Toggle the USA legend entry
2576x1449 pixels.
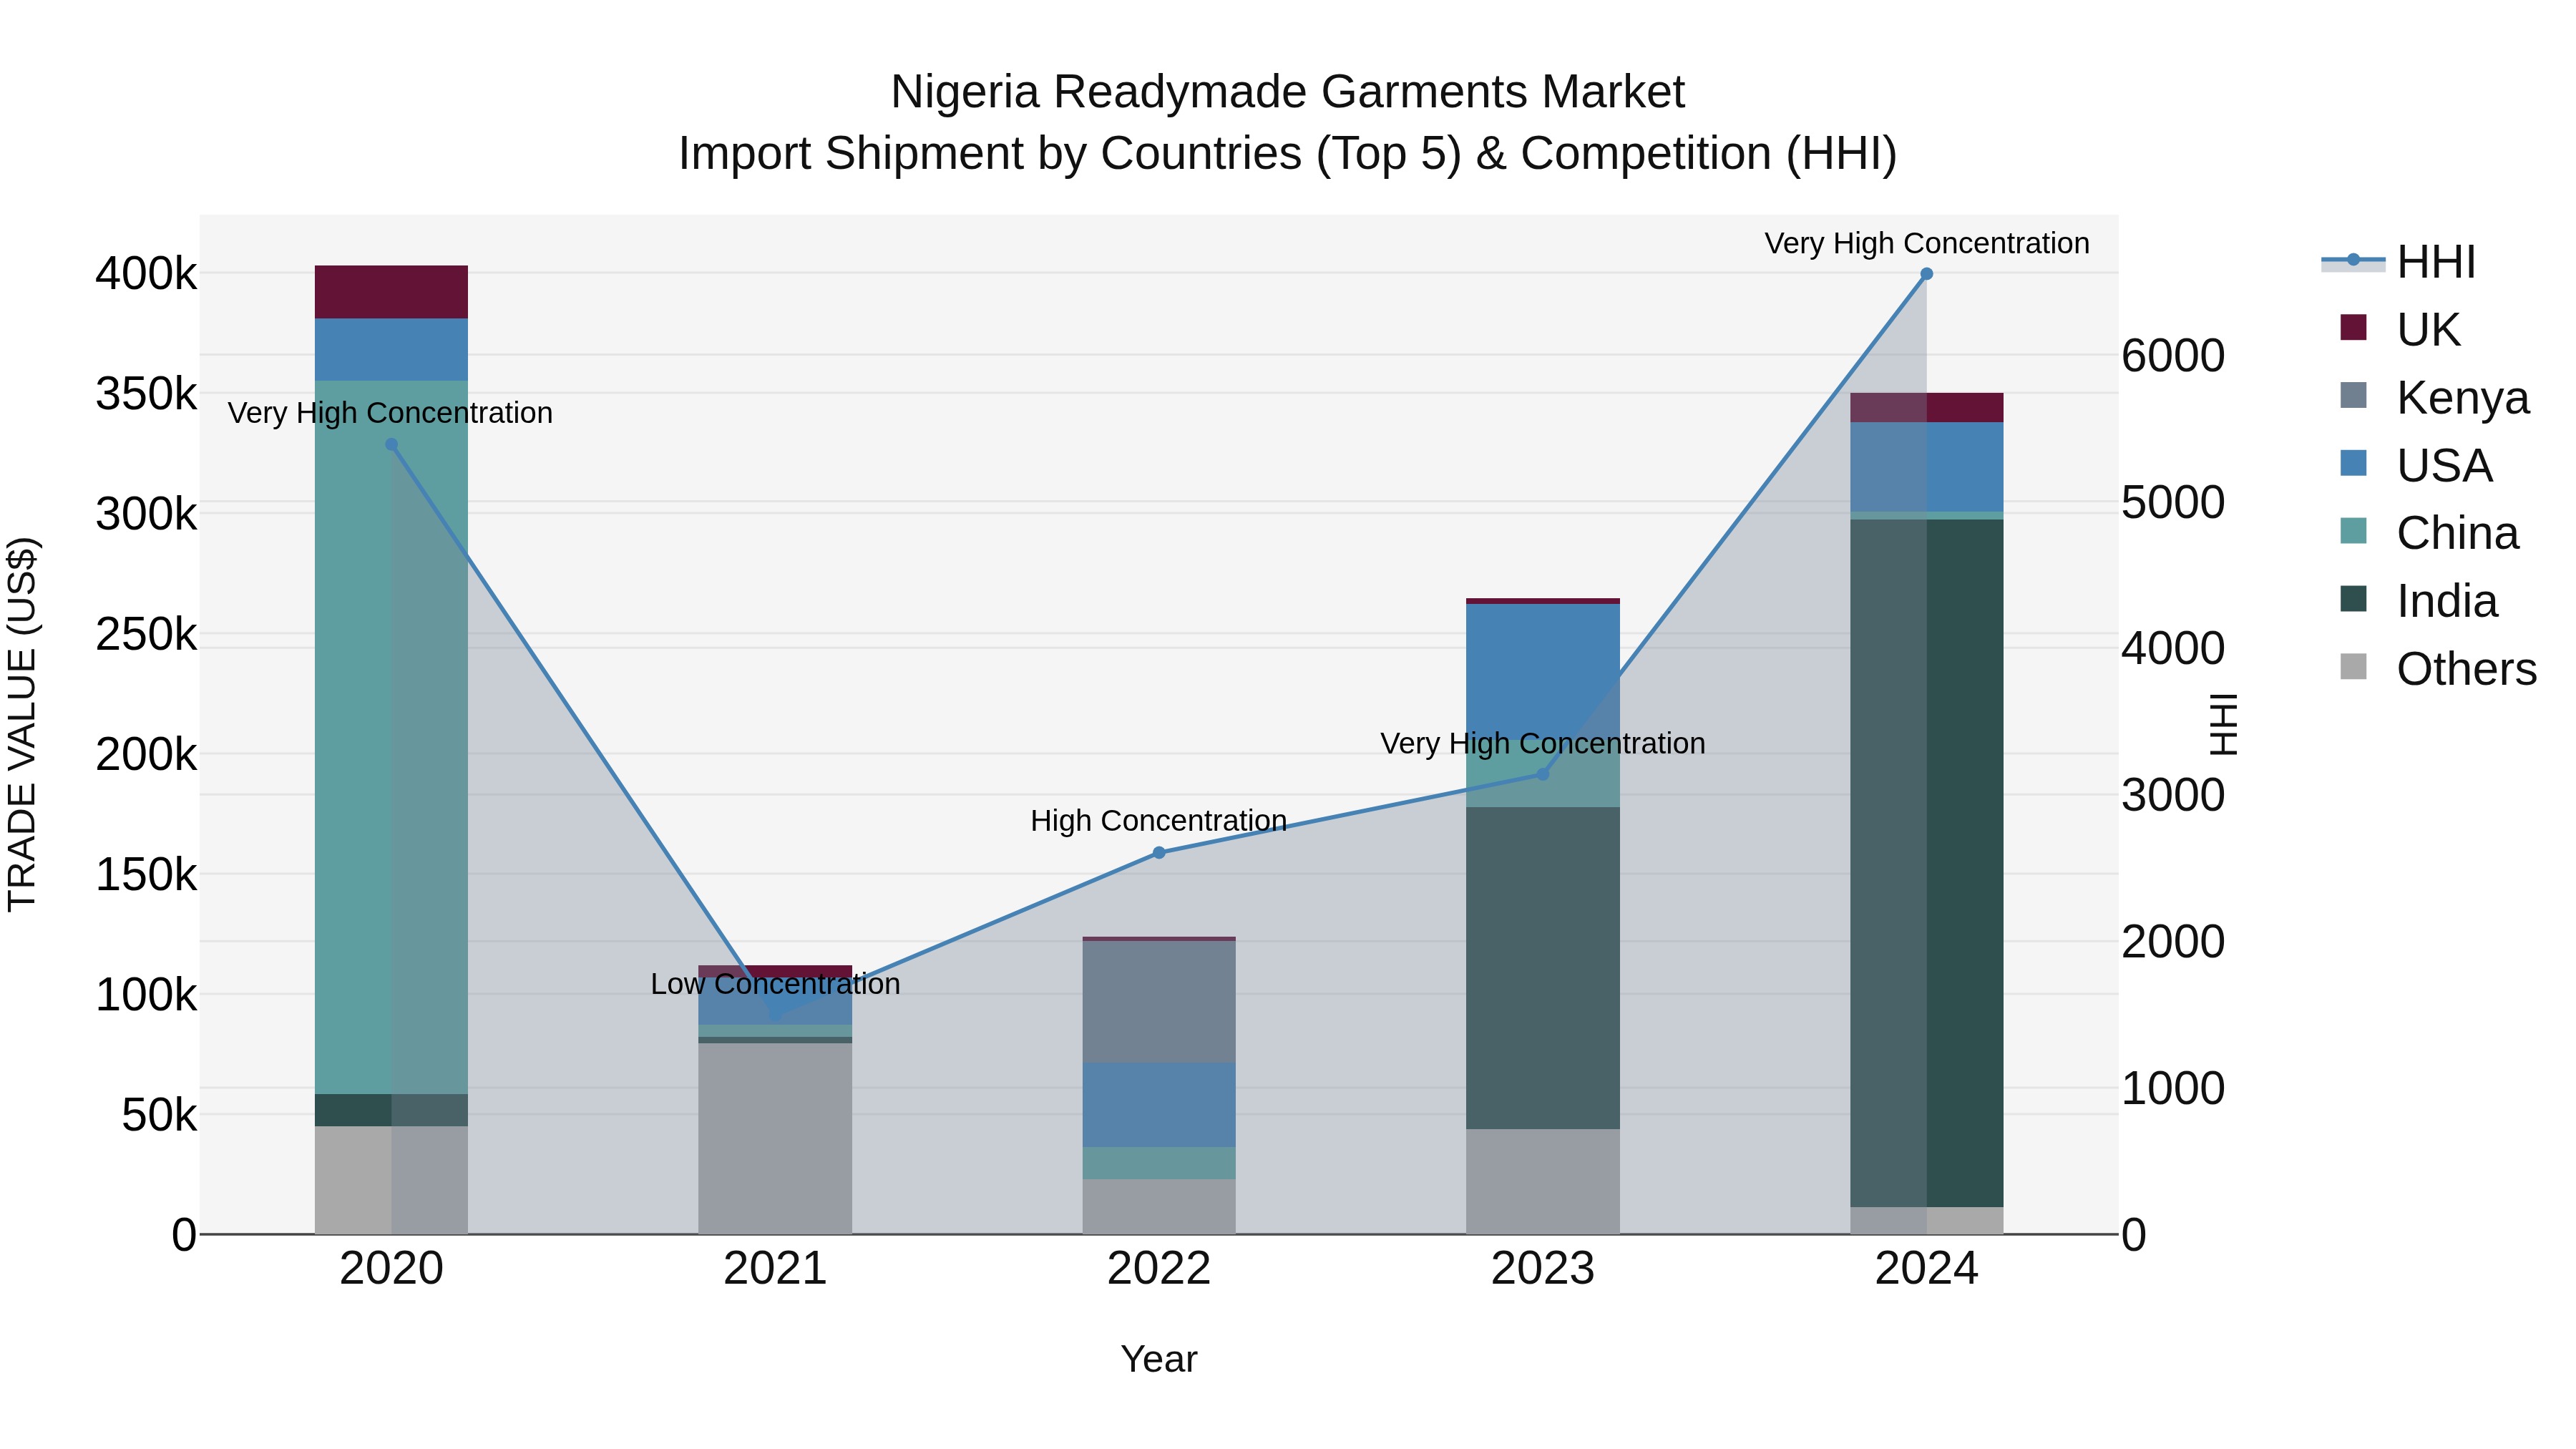[2416, 465]
